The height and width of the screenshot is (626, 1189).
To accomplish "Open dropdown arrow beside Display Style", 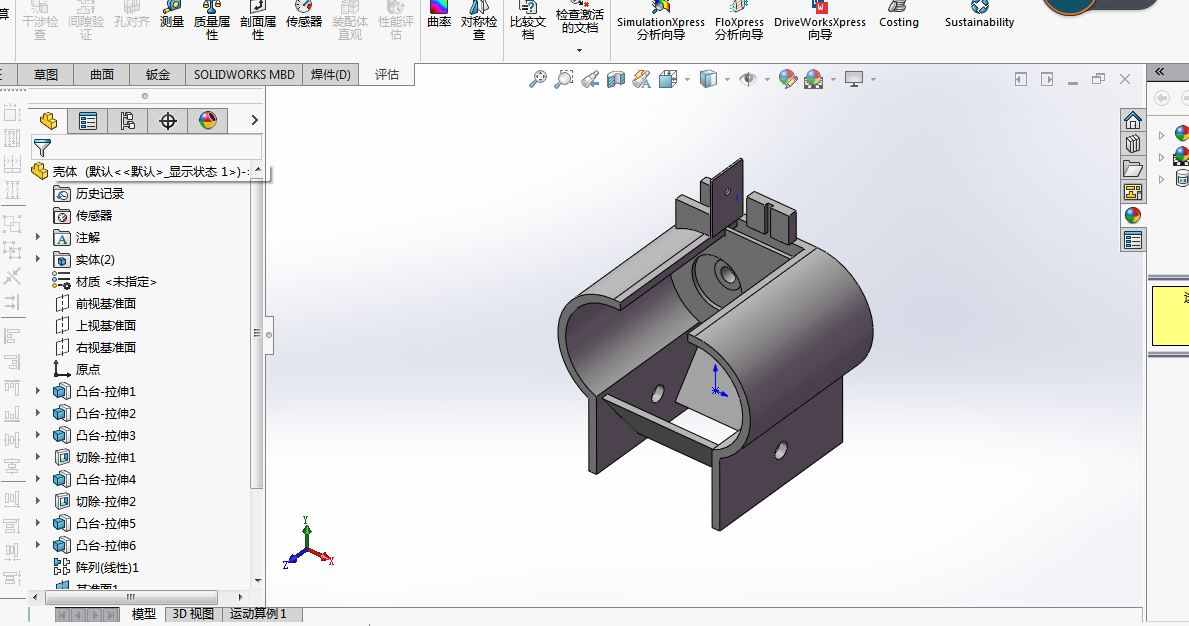I will [x=727, y=79].
